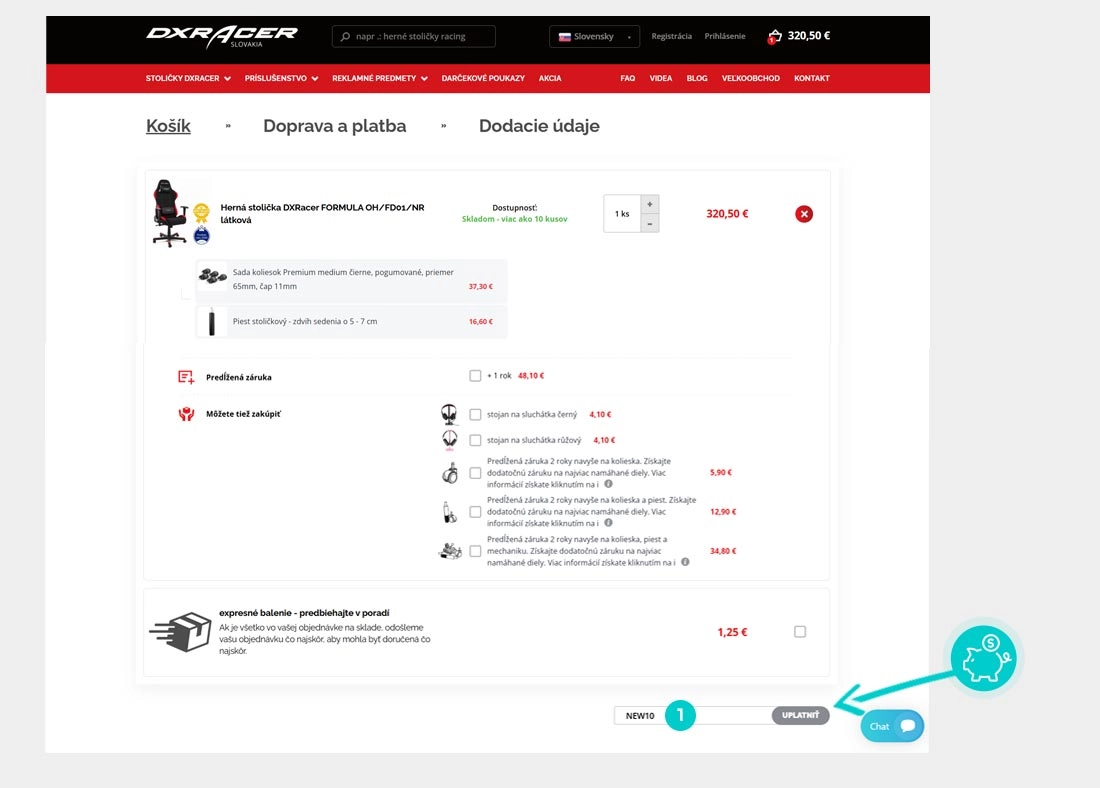Expand the Stoličky DXRacer menu
The width and height of the screenshot is (1100, 788).
click(188, 79)
